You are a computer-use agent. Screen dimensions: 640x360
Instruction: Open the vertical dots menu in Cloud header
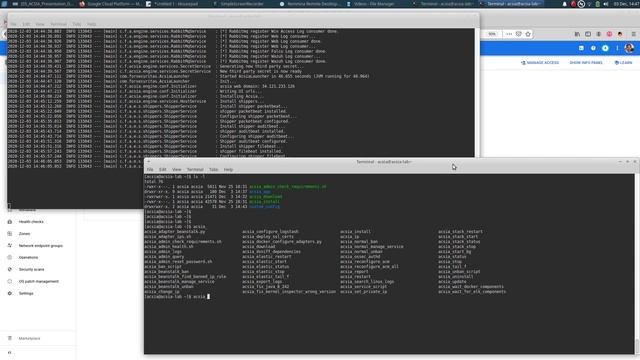click(x=617, y=48)
